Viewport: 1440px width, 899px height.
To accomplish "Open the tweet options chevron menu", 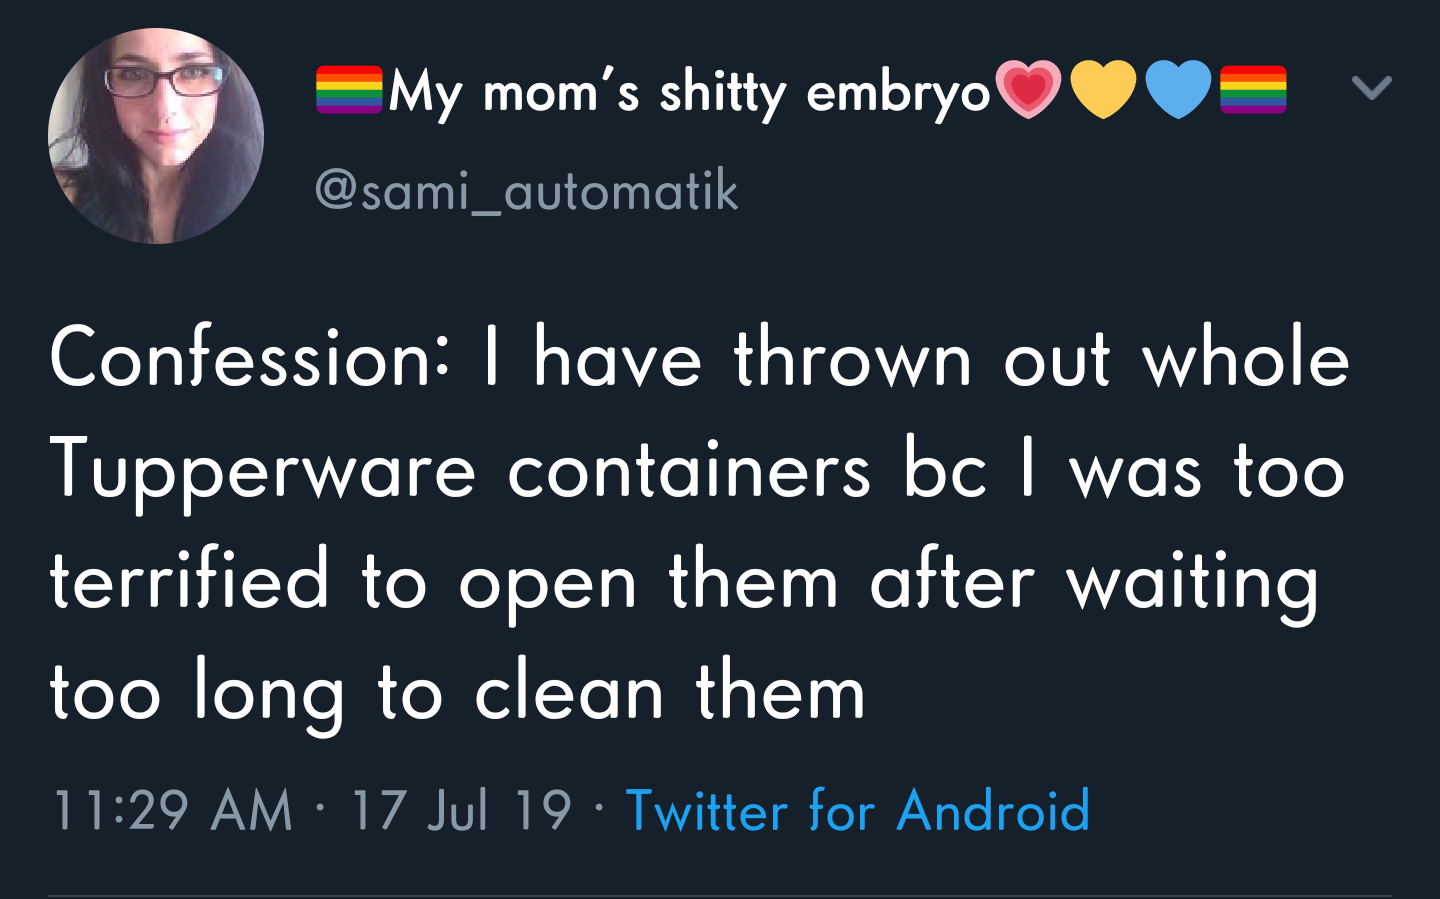I will coord(1371,88).
